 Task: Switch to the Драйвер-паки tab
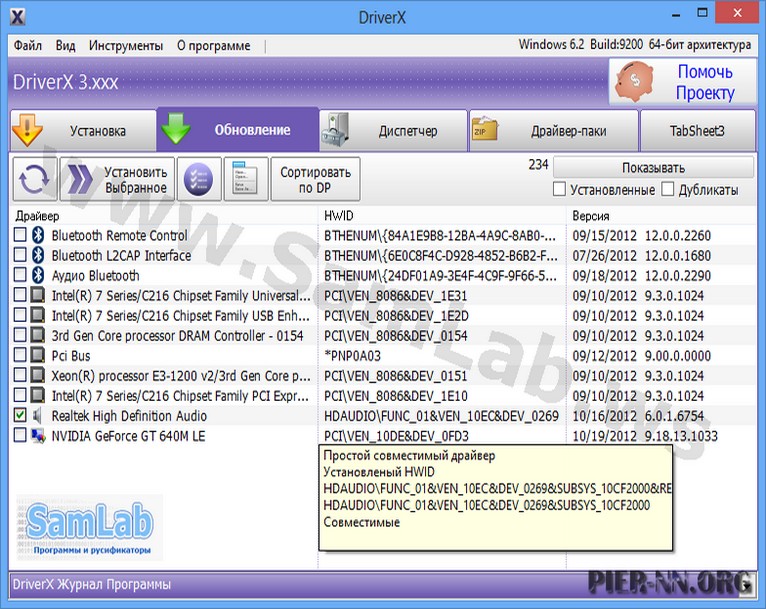coord(554,130)
